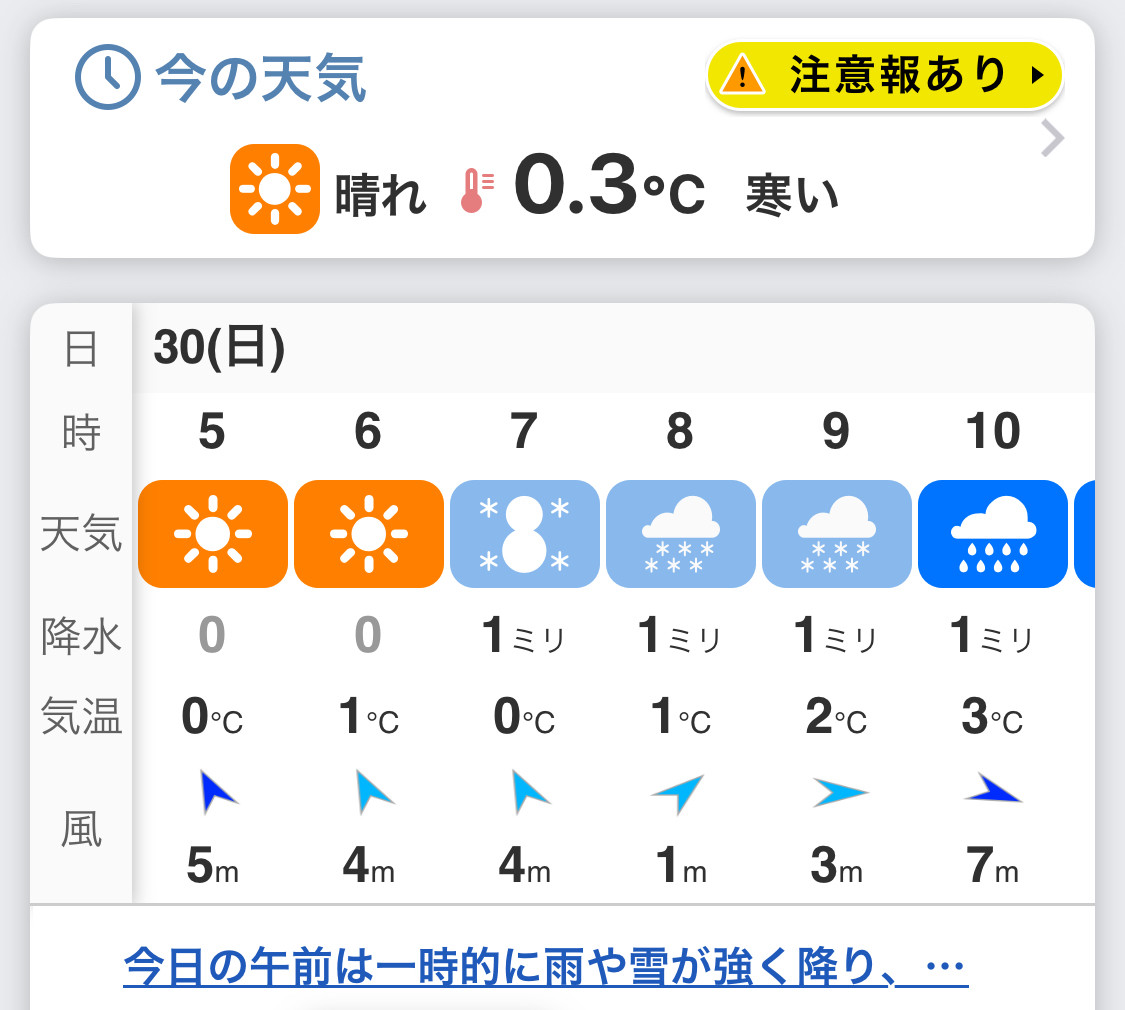
Task: Click the red thermometer icon
Action: pos(476,191)
